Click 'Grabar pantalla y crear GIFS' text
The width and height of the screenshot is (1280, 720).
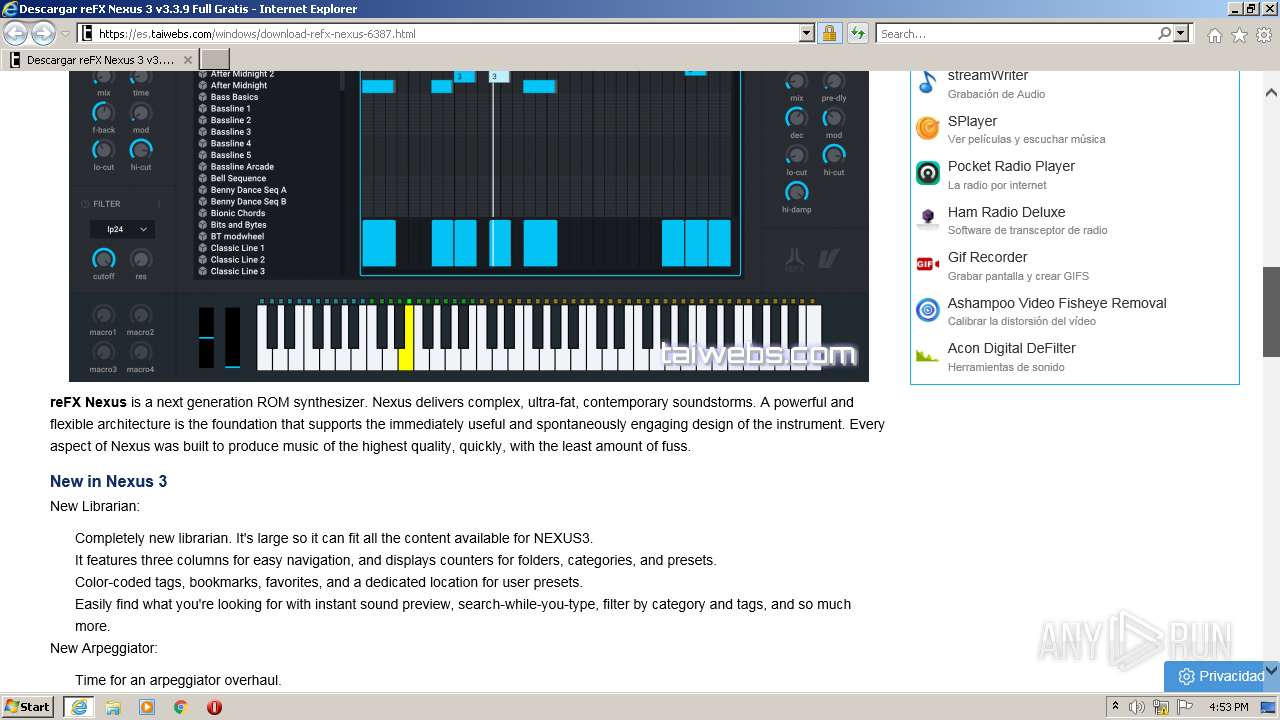[x=1018, y=276]
